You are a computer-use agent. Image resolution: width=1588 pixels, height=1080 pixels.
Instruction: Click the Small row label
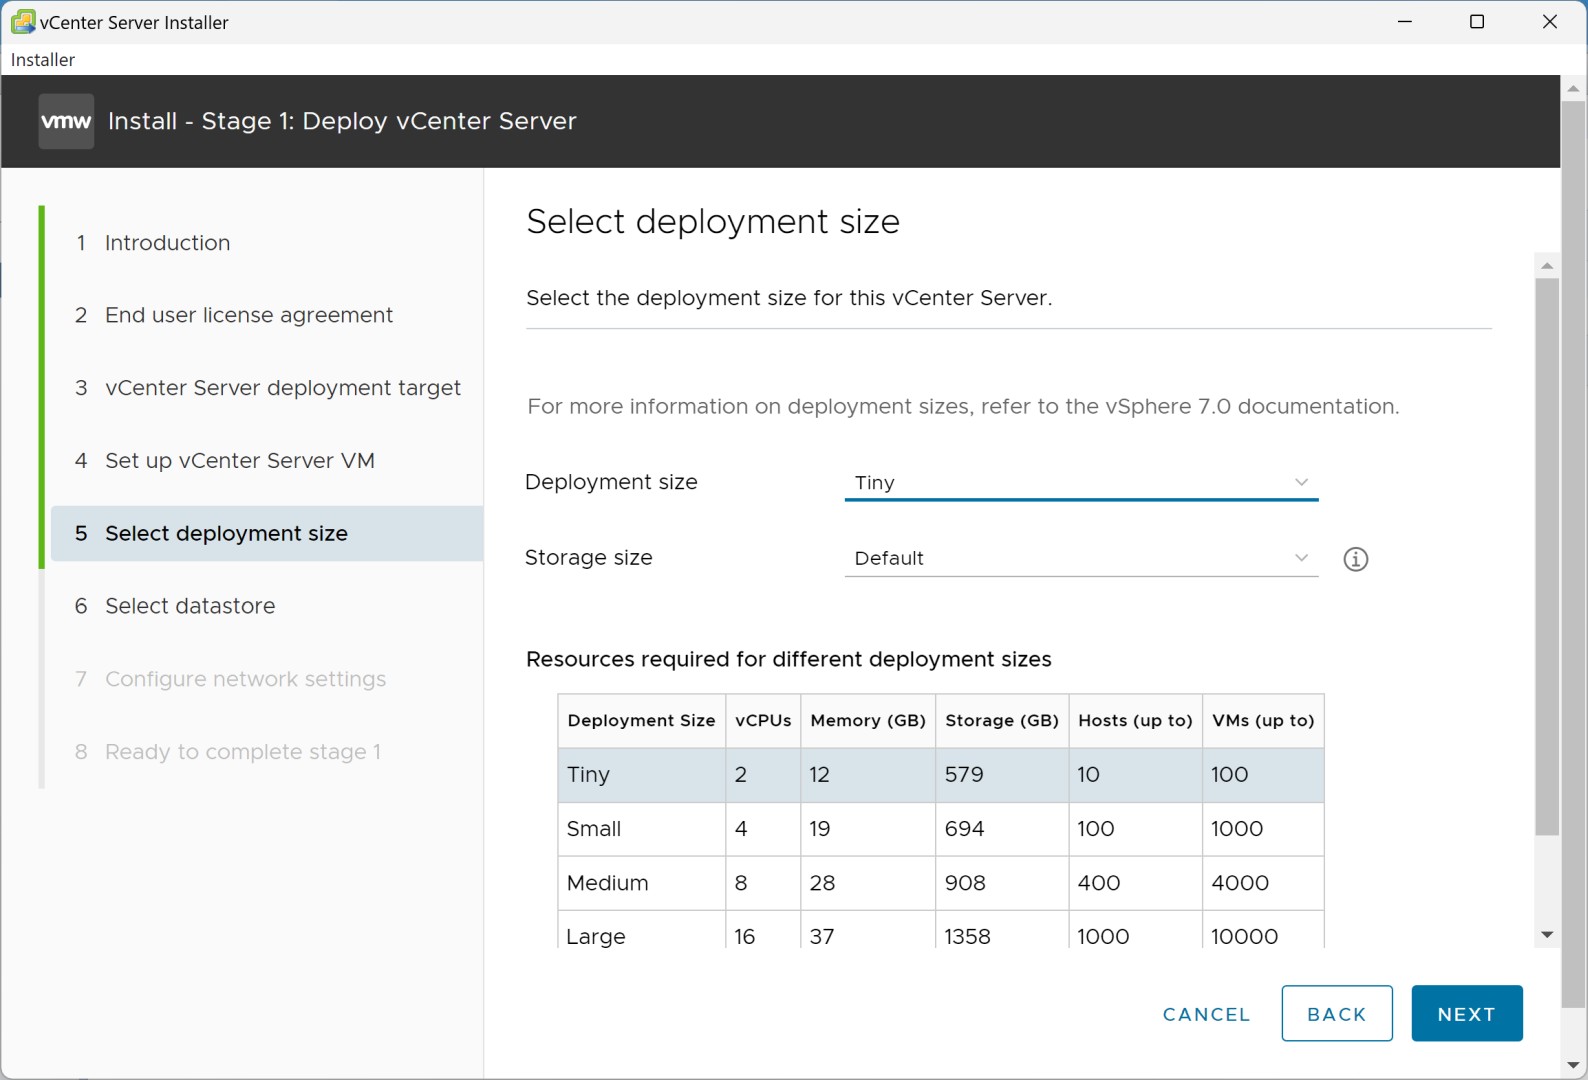594,829
